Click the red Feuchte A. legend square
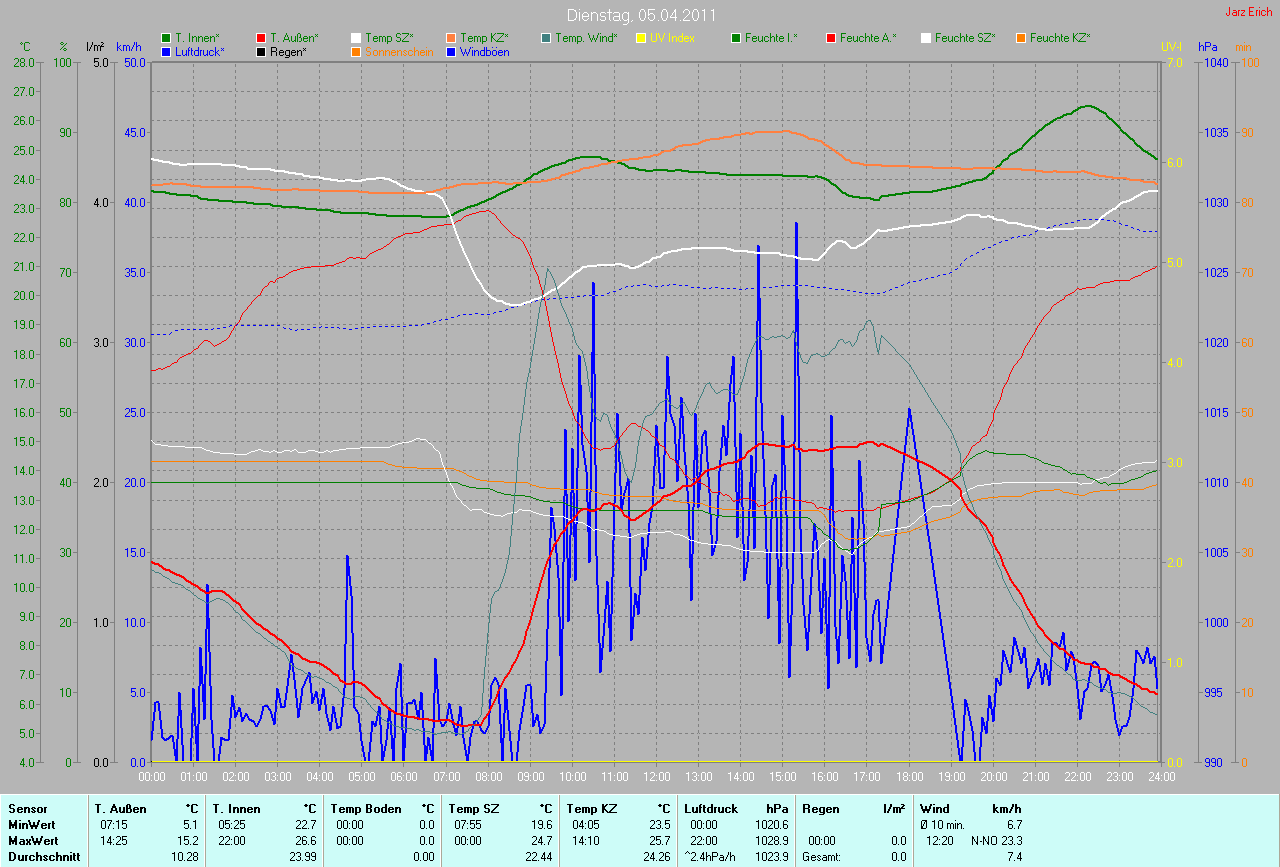The image size is (1280, 867). pyautogui.click(x=832, y=38)
